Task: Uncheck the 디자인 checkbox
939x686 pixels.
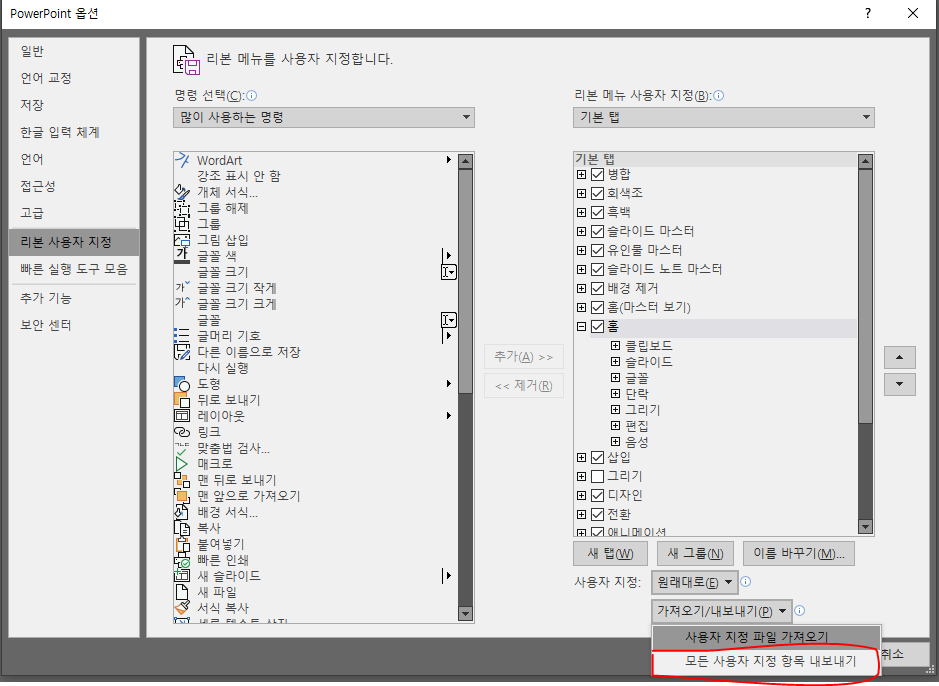Action: coord(597,496)
